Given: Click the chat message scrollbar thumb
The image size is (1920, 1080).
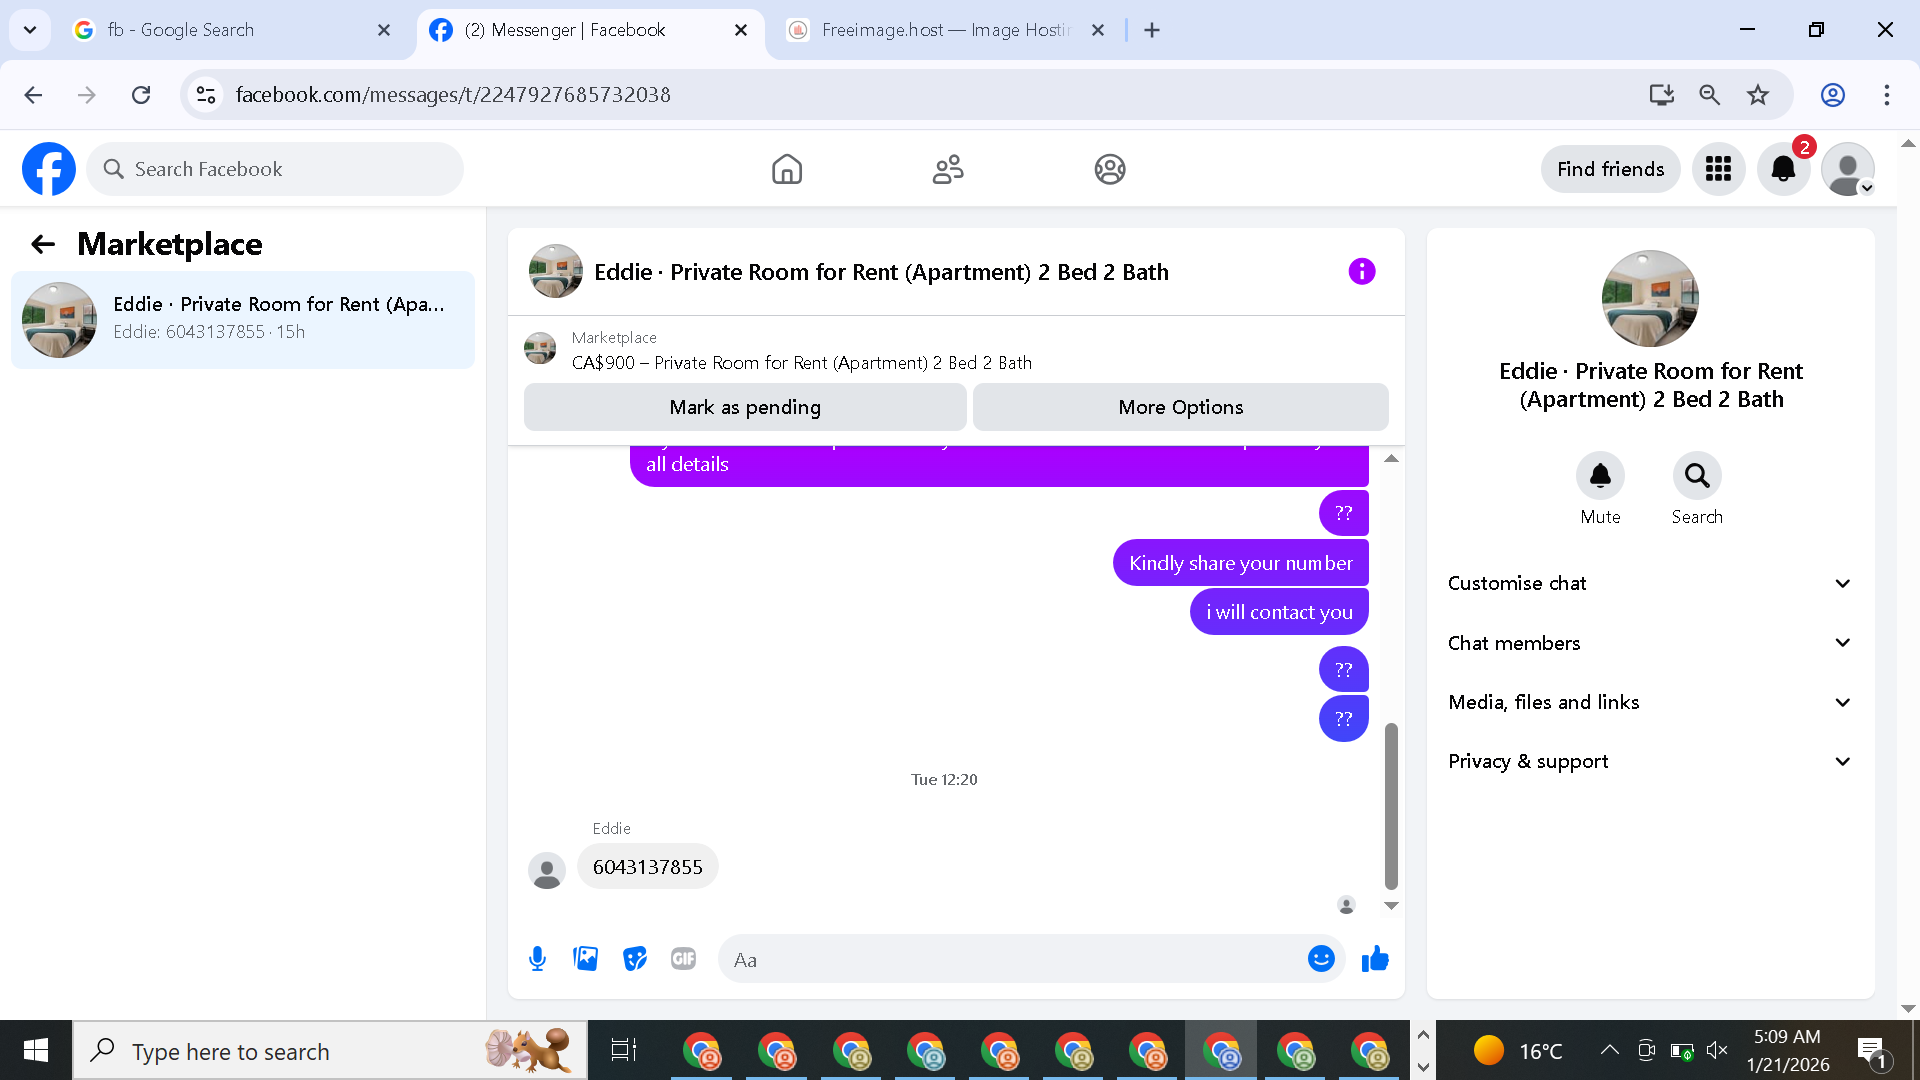Looking at the screenshot, I should point(1390,805).
